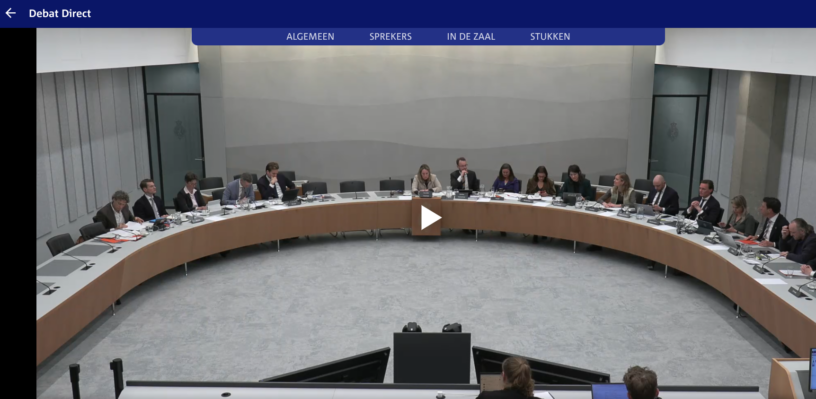Show the Stukken tab
Image resolution: width=816 pixels, height=399 pixels.
click(550, 36)
